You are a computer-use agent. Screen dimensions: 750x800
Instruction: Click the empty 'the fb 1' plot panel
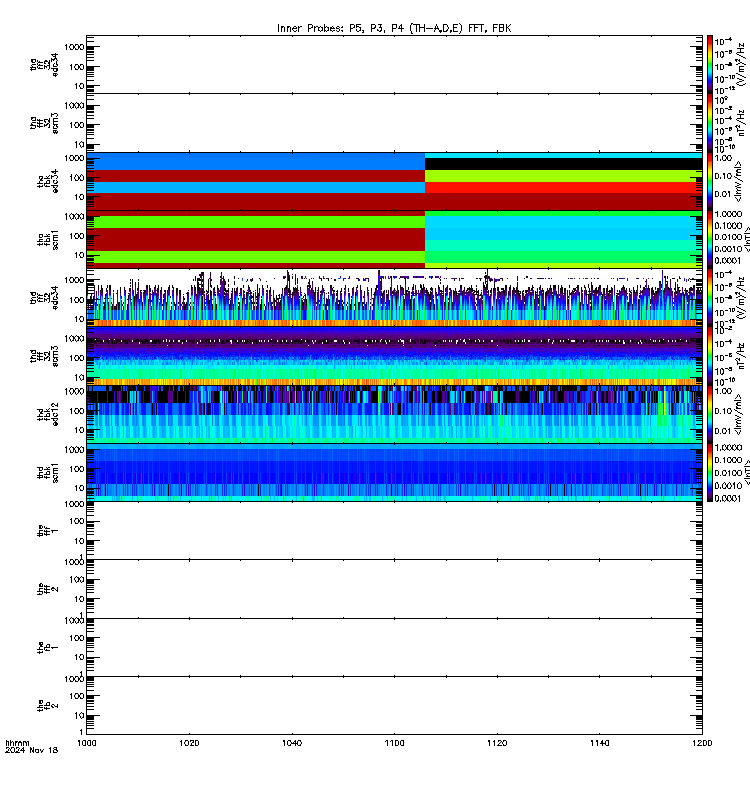(x=394, y=647)
